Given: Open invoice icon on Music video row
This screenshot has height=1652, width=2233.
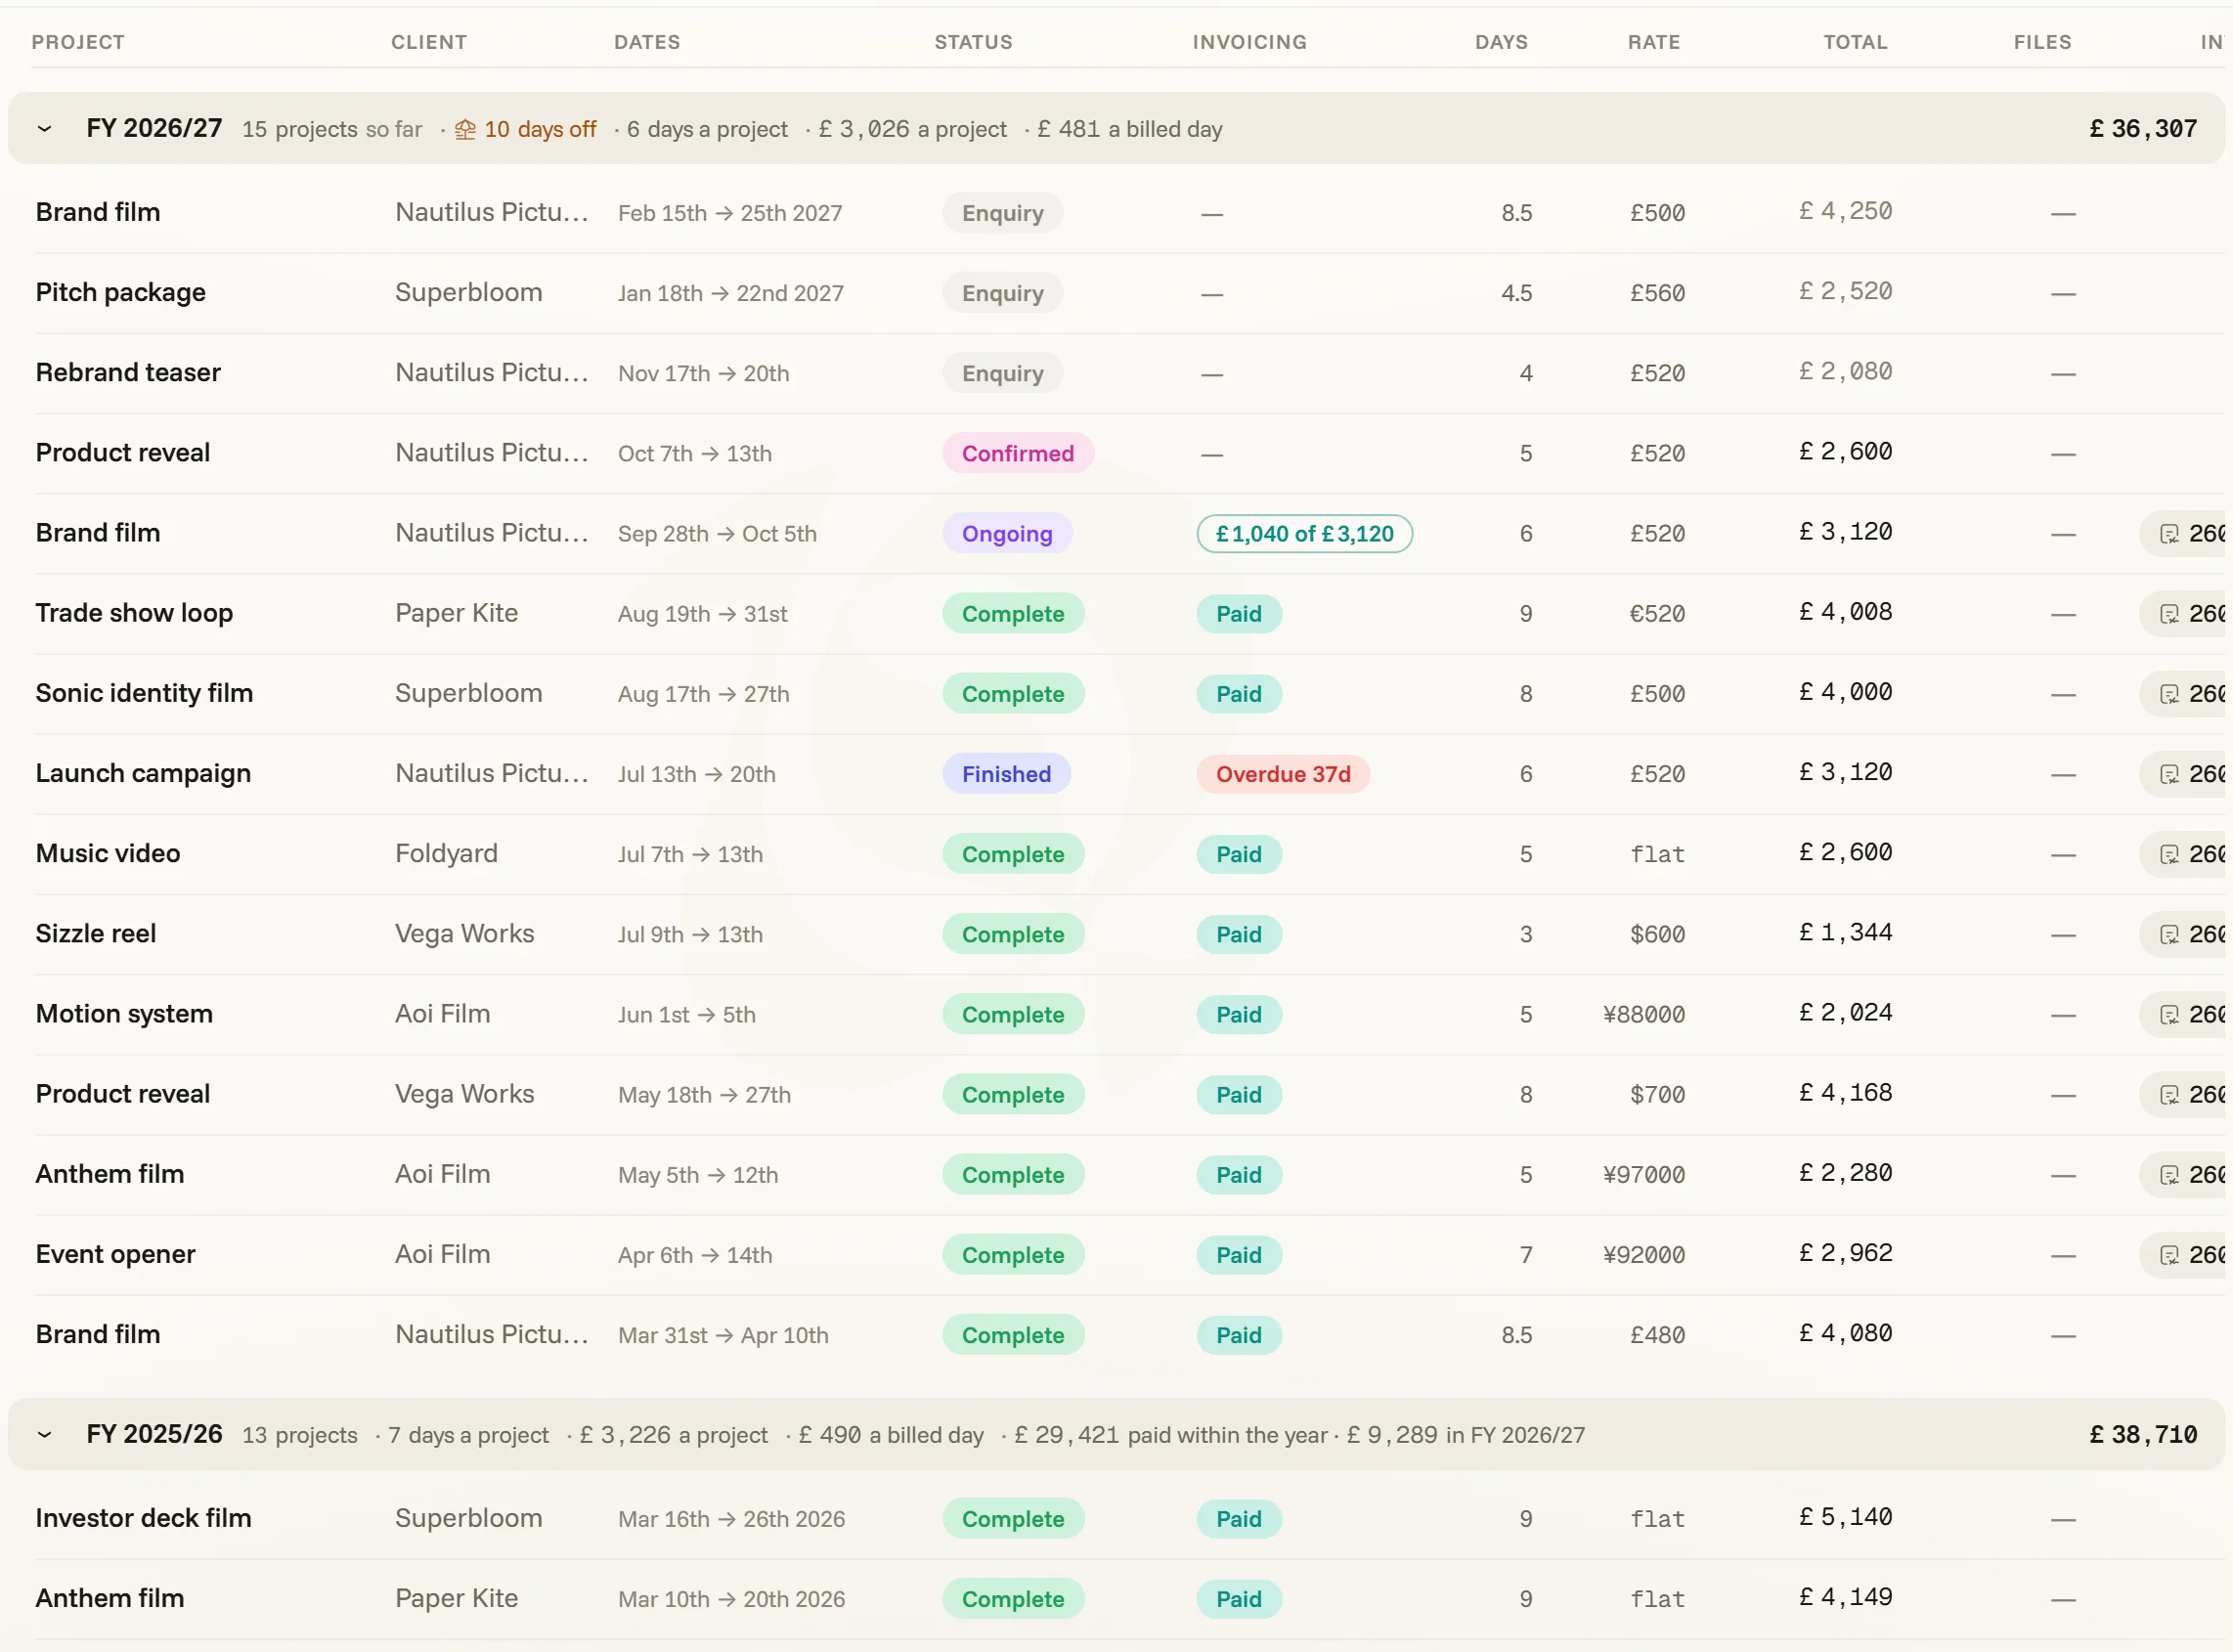Looking at the screenshot, I should (2169, 854).
